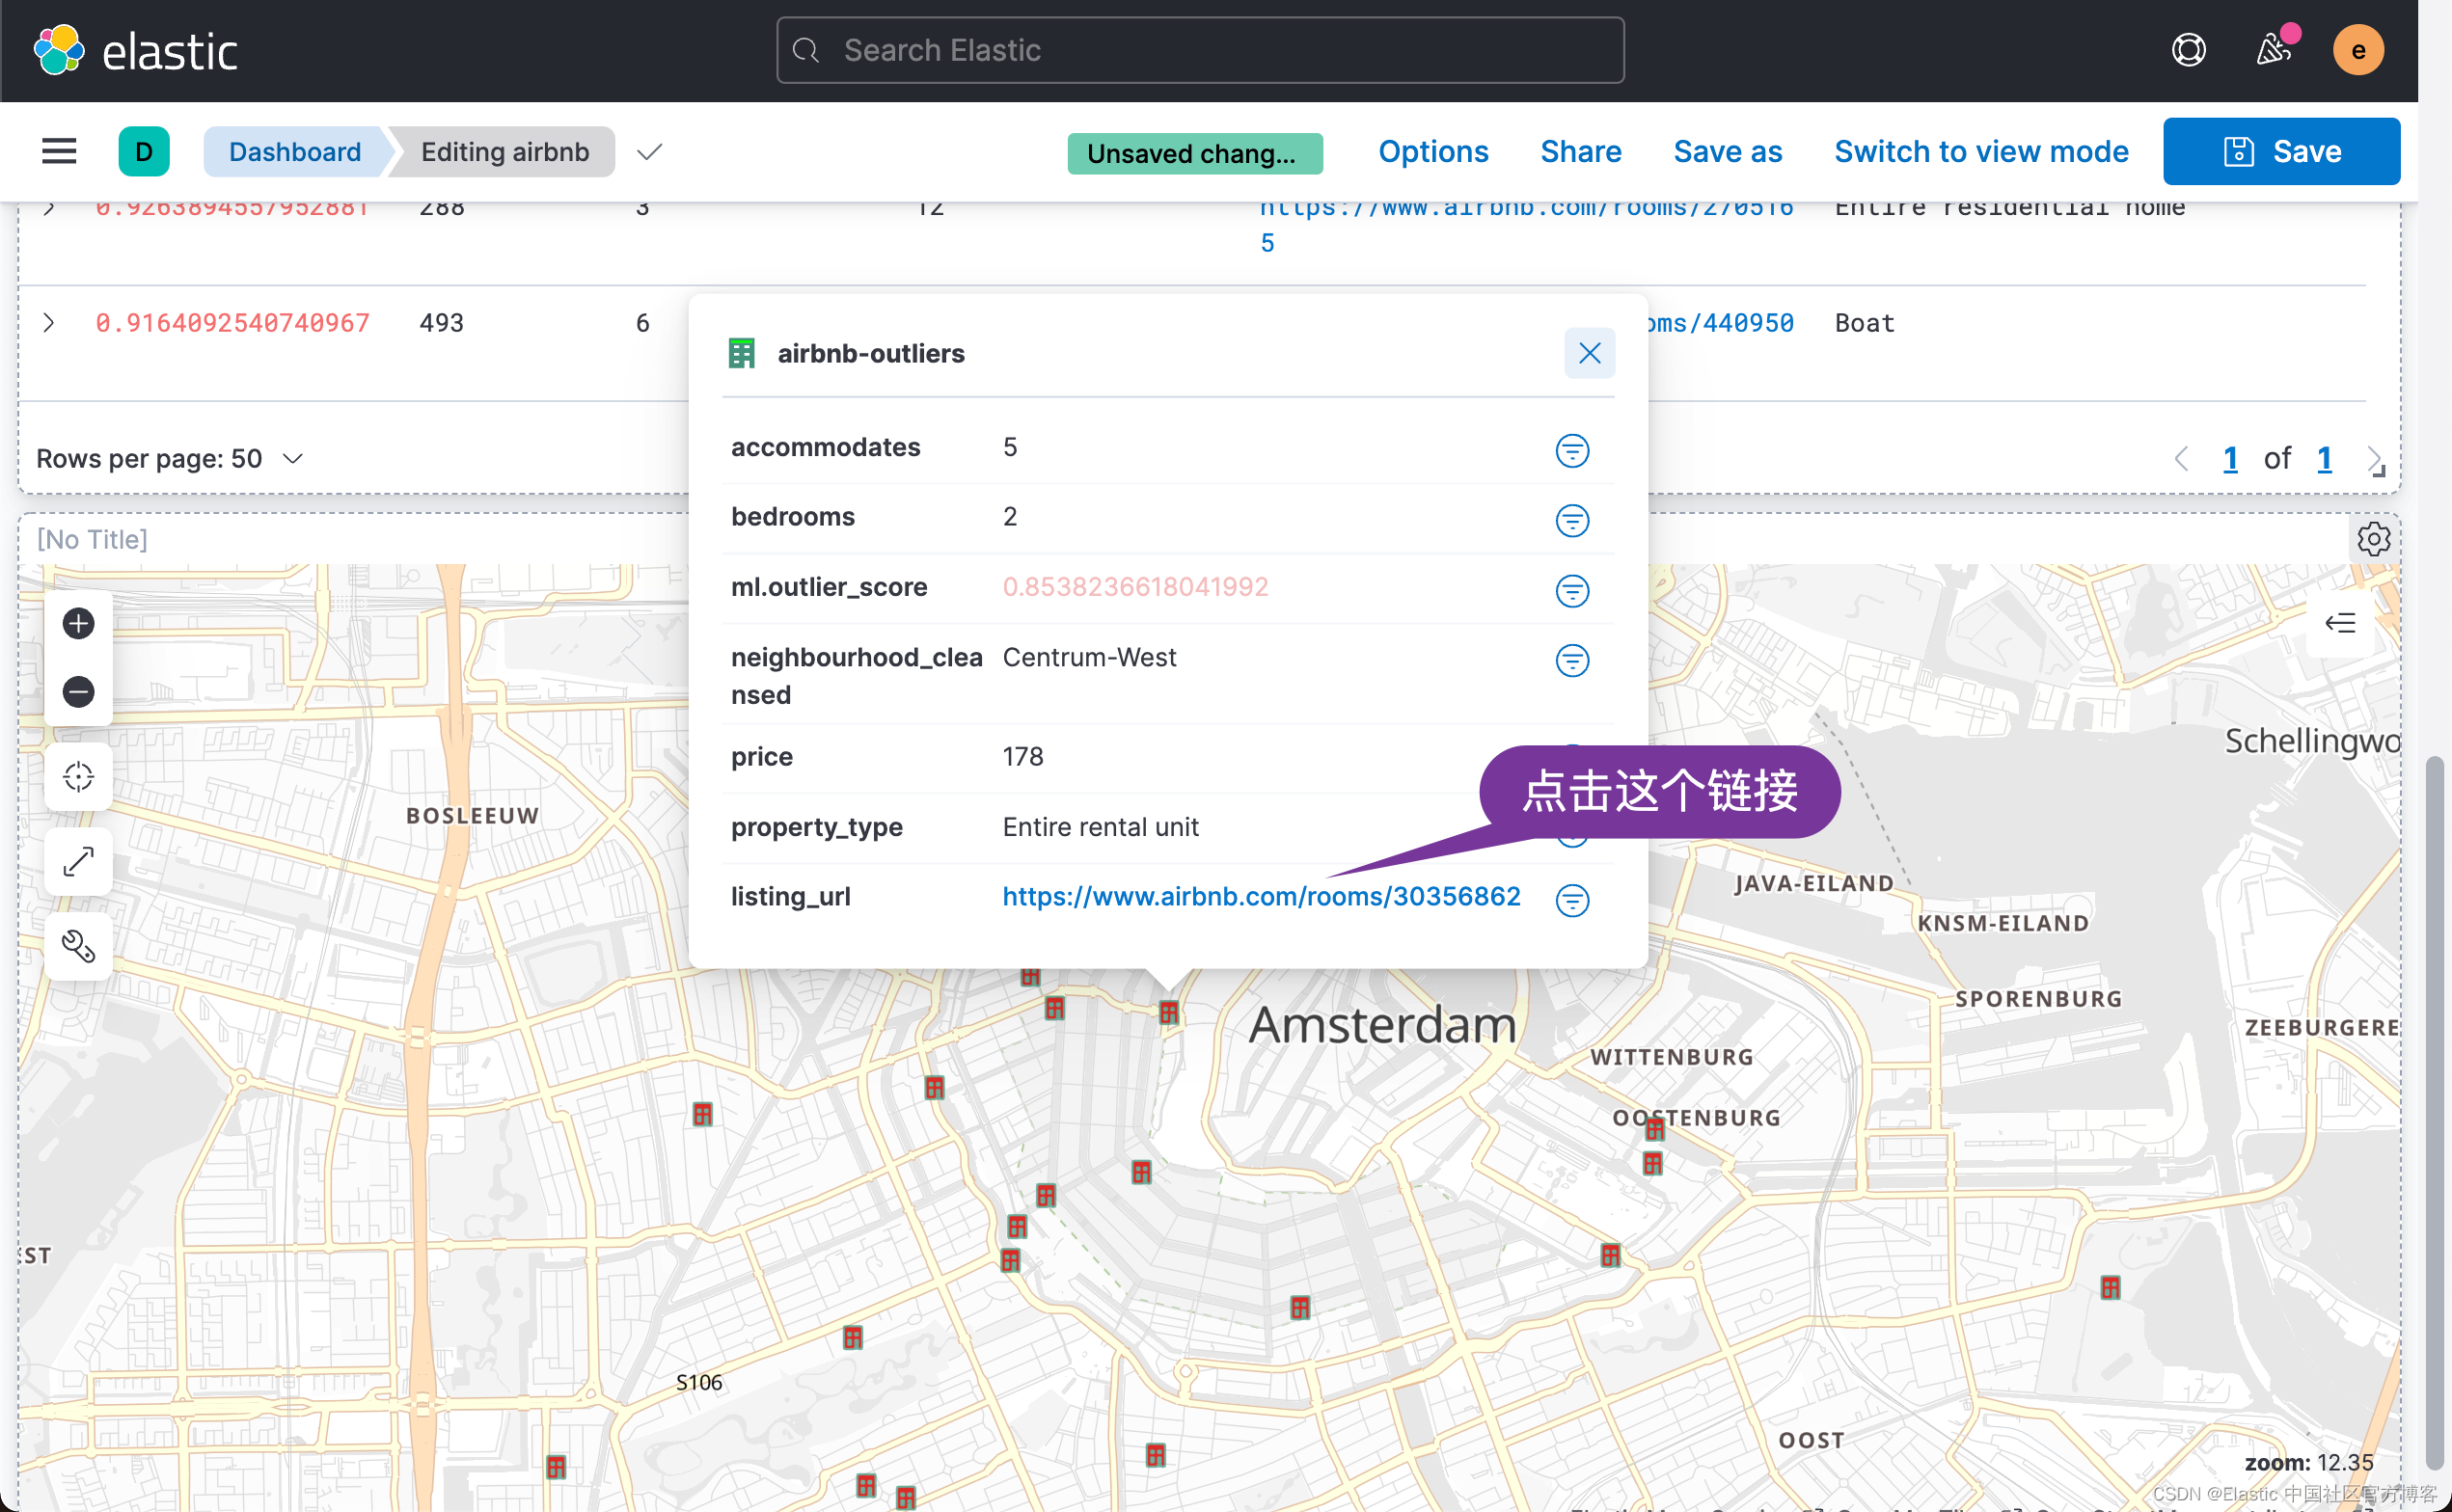Focus the Search Elastic field

pyautogui.click(x=1200, y=50)
